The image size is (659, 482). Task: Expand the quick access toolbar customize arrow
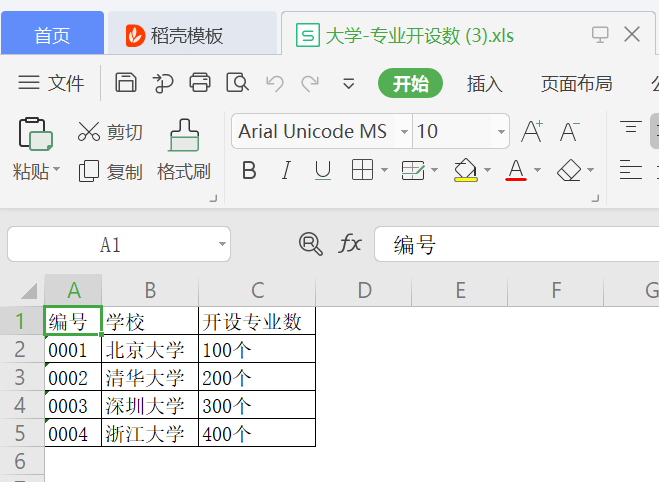tap(348, 84)
